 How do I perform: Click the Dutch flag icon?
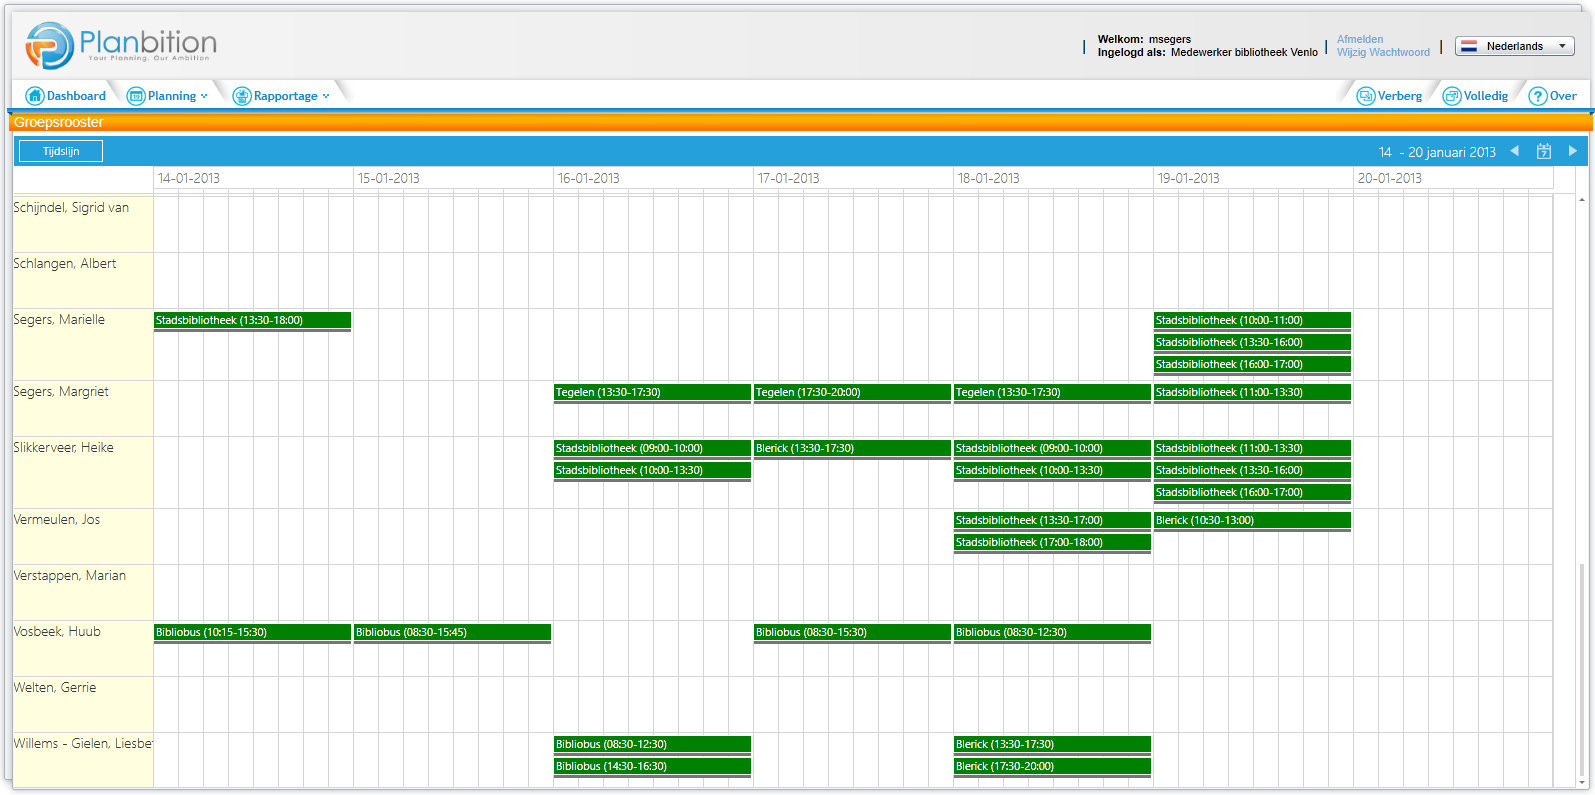1469,46
